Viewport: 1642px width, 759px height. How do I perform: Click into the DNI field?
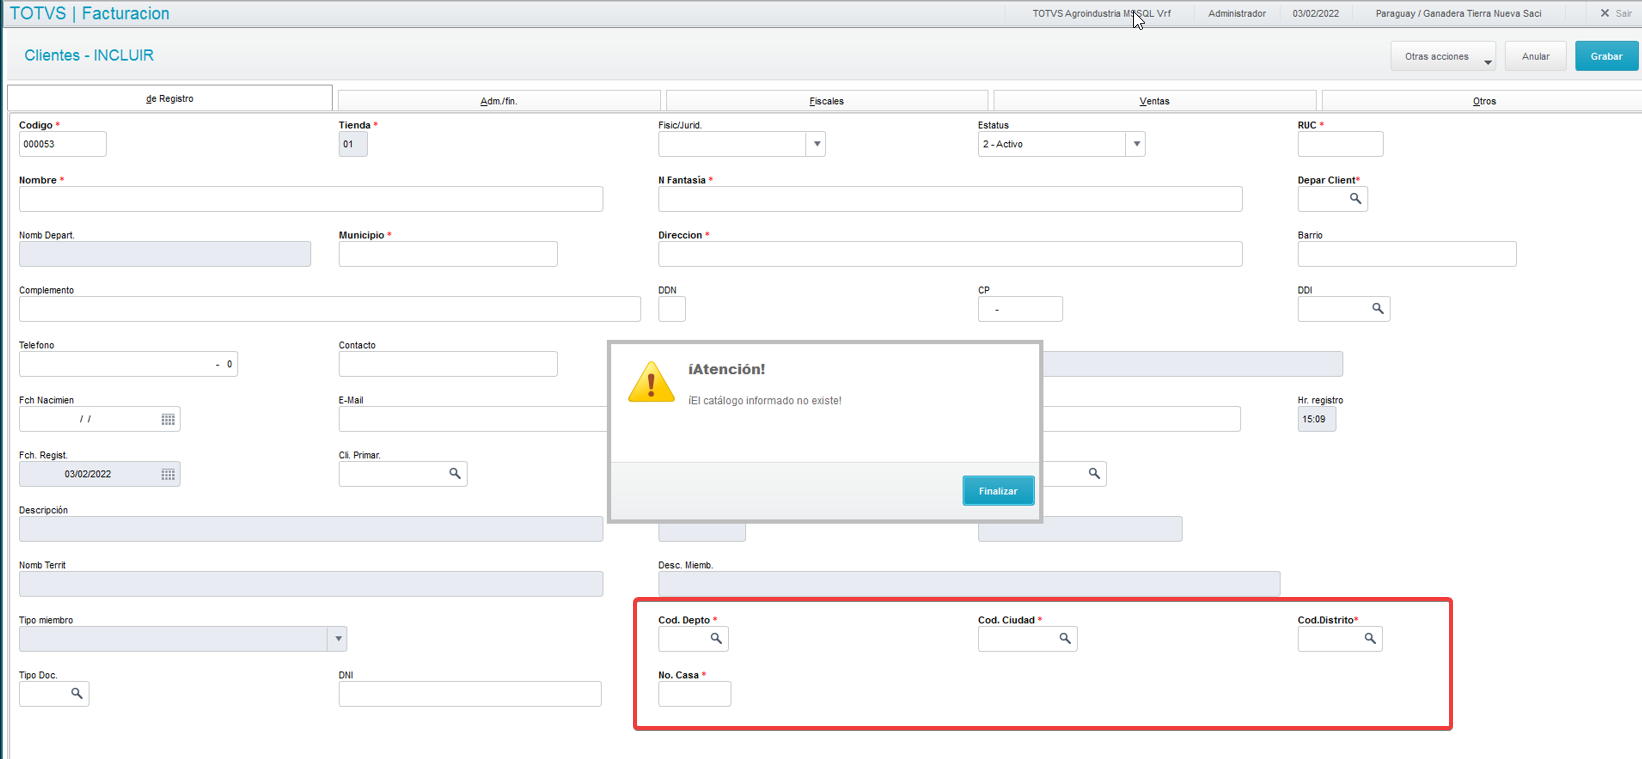[470, 694]
